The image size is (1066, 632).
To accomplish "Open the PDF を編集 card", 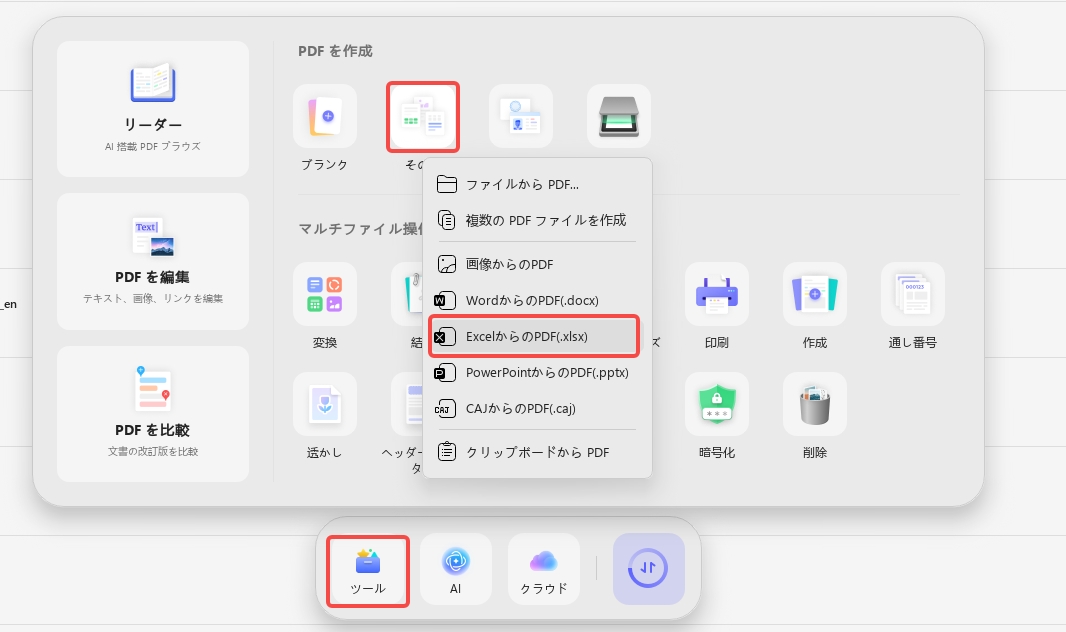I will [x=153, y=262].
